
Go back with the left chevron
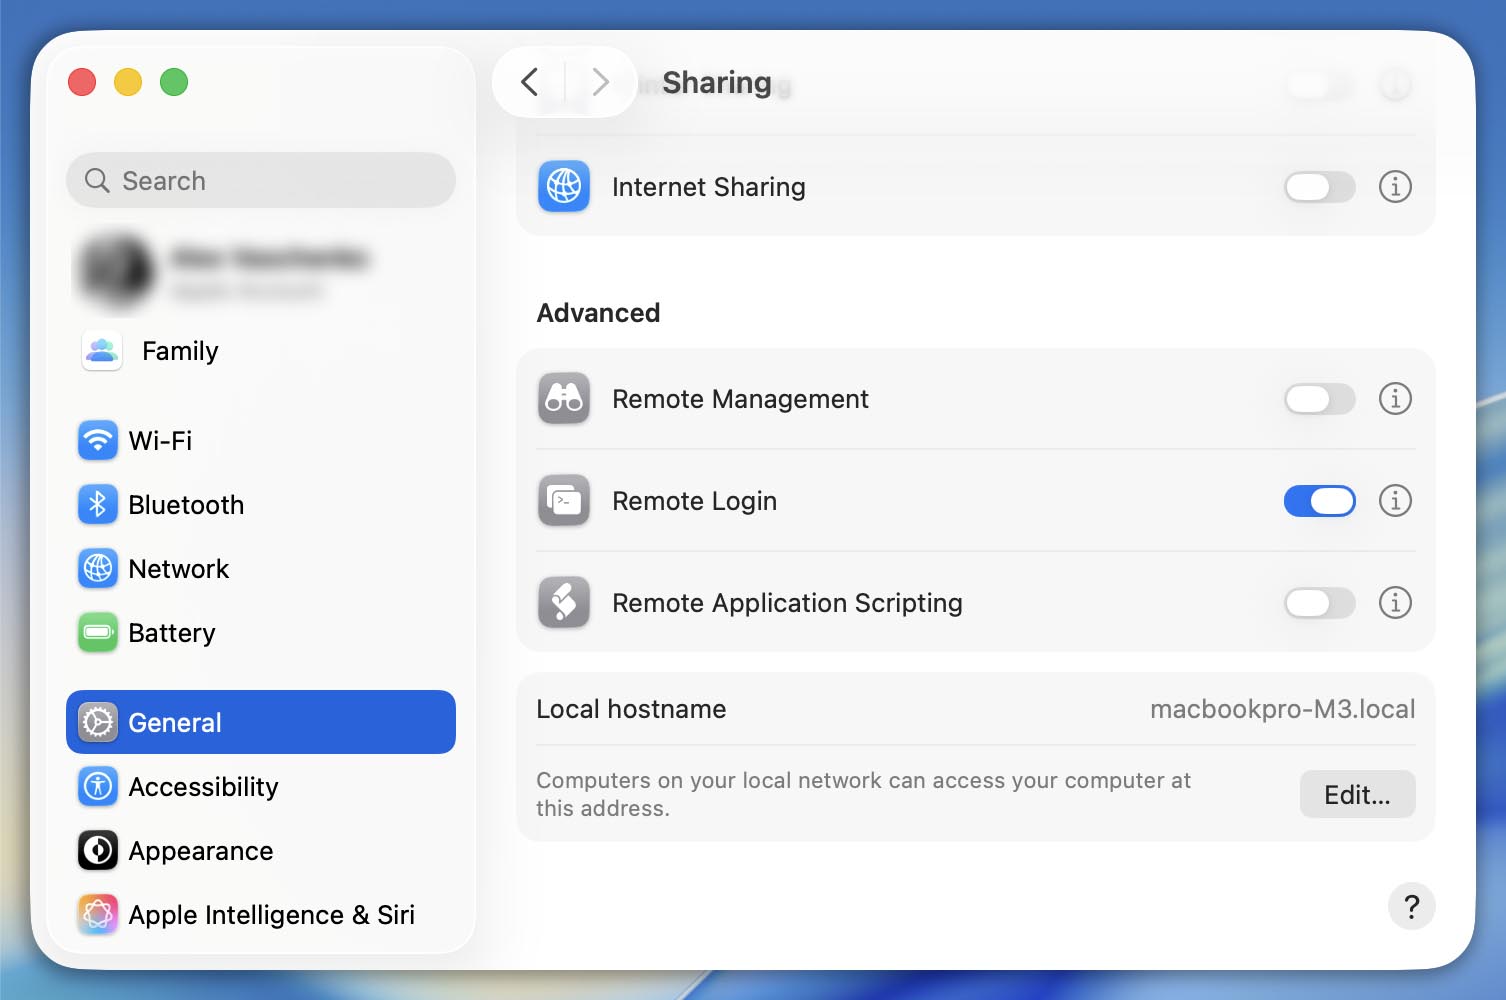[x=530, y=82]
